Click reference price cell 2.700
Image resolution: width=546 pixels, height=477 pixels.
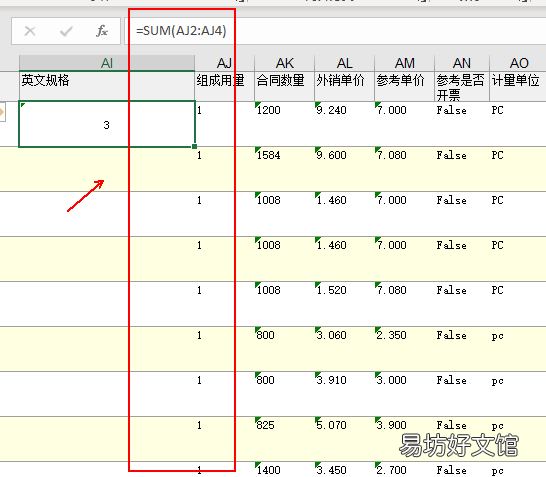404,470
